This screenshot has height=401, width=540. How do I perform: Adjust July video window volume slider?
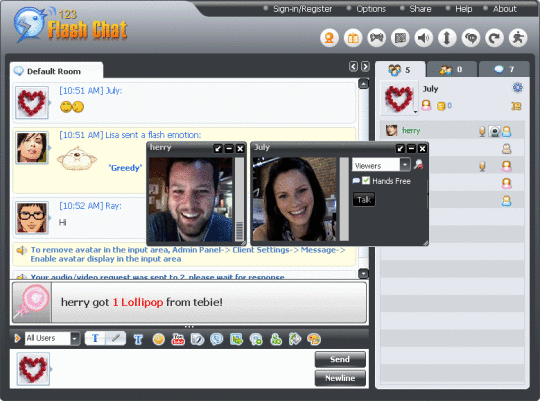point(344,199)
